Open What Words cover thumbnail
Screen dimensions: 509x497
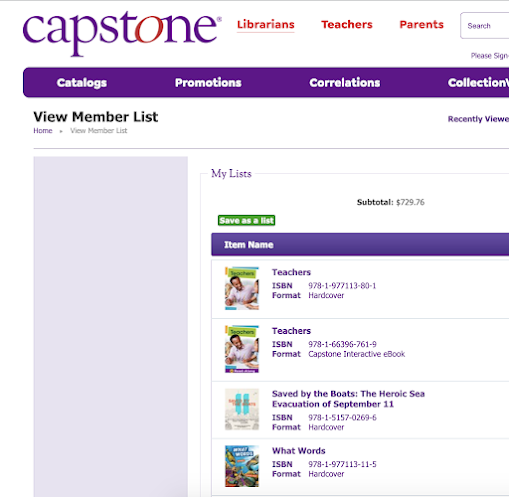tap(242, 466)
